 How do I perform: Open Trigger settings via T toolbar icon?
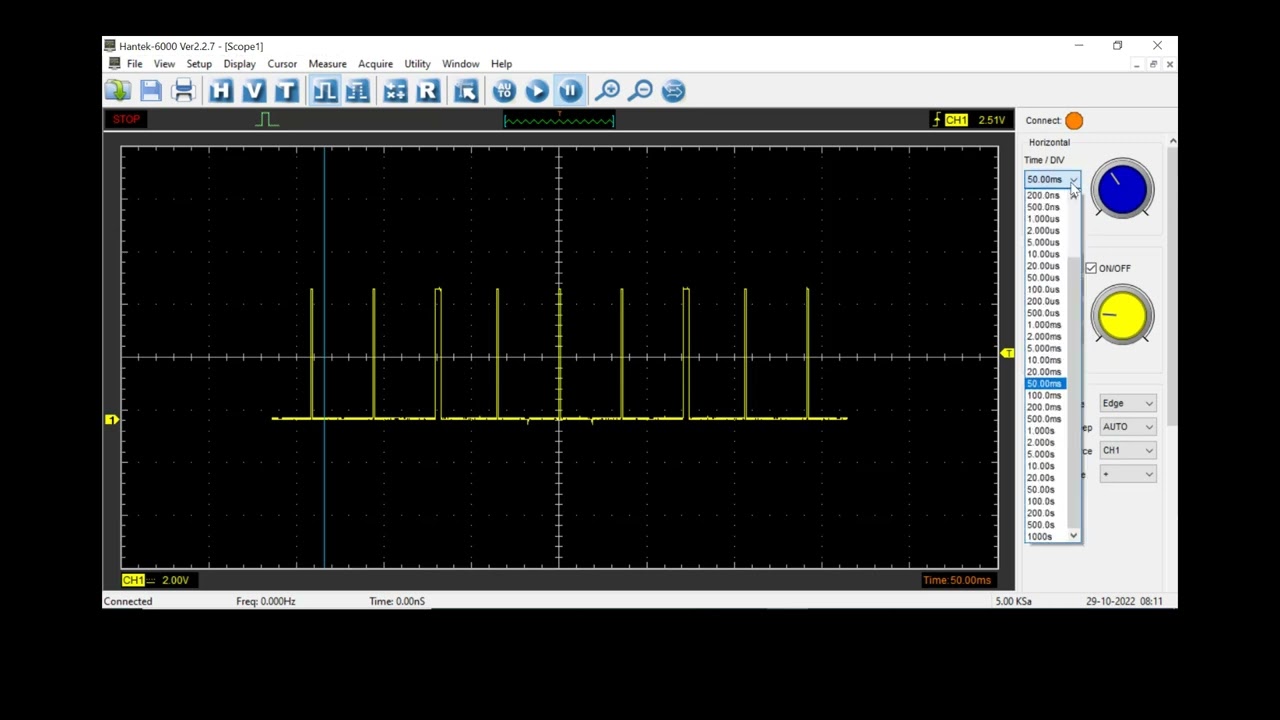287,91
